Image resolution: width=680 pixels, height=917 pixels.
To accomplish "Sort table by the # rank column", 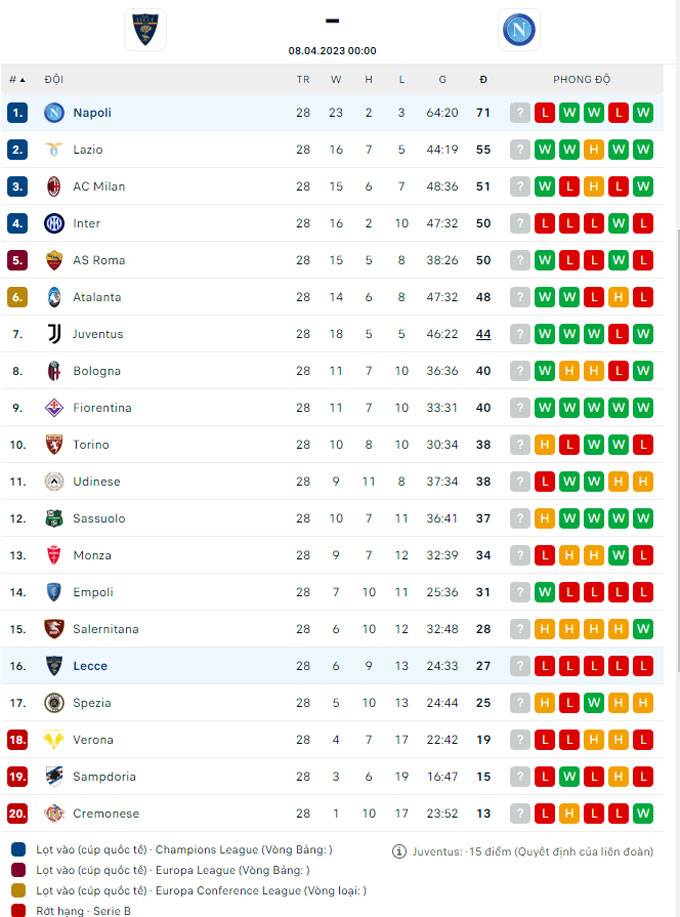I will coord(17,79).
